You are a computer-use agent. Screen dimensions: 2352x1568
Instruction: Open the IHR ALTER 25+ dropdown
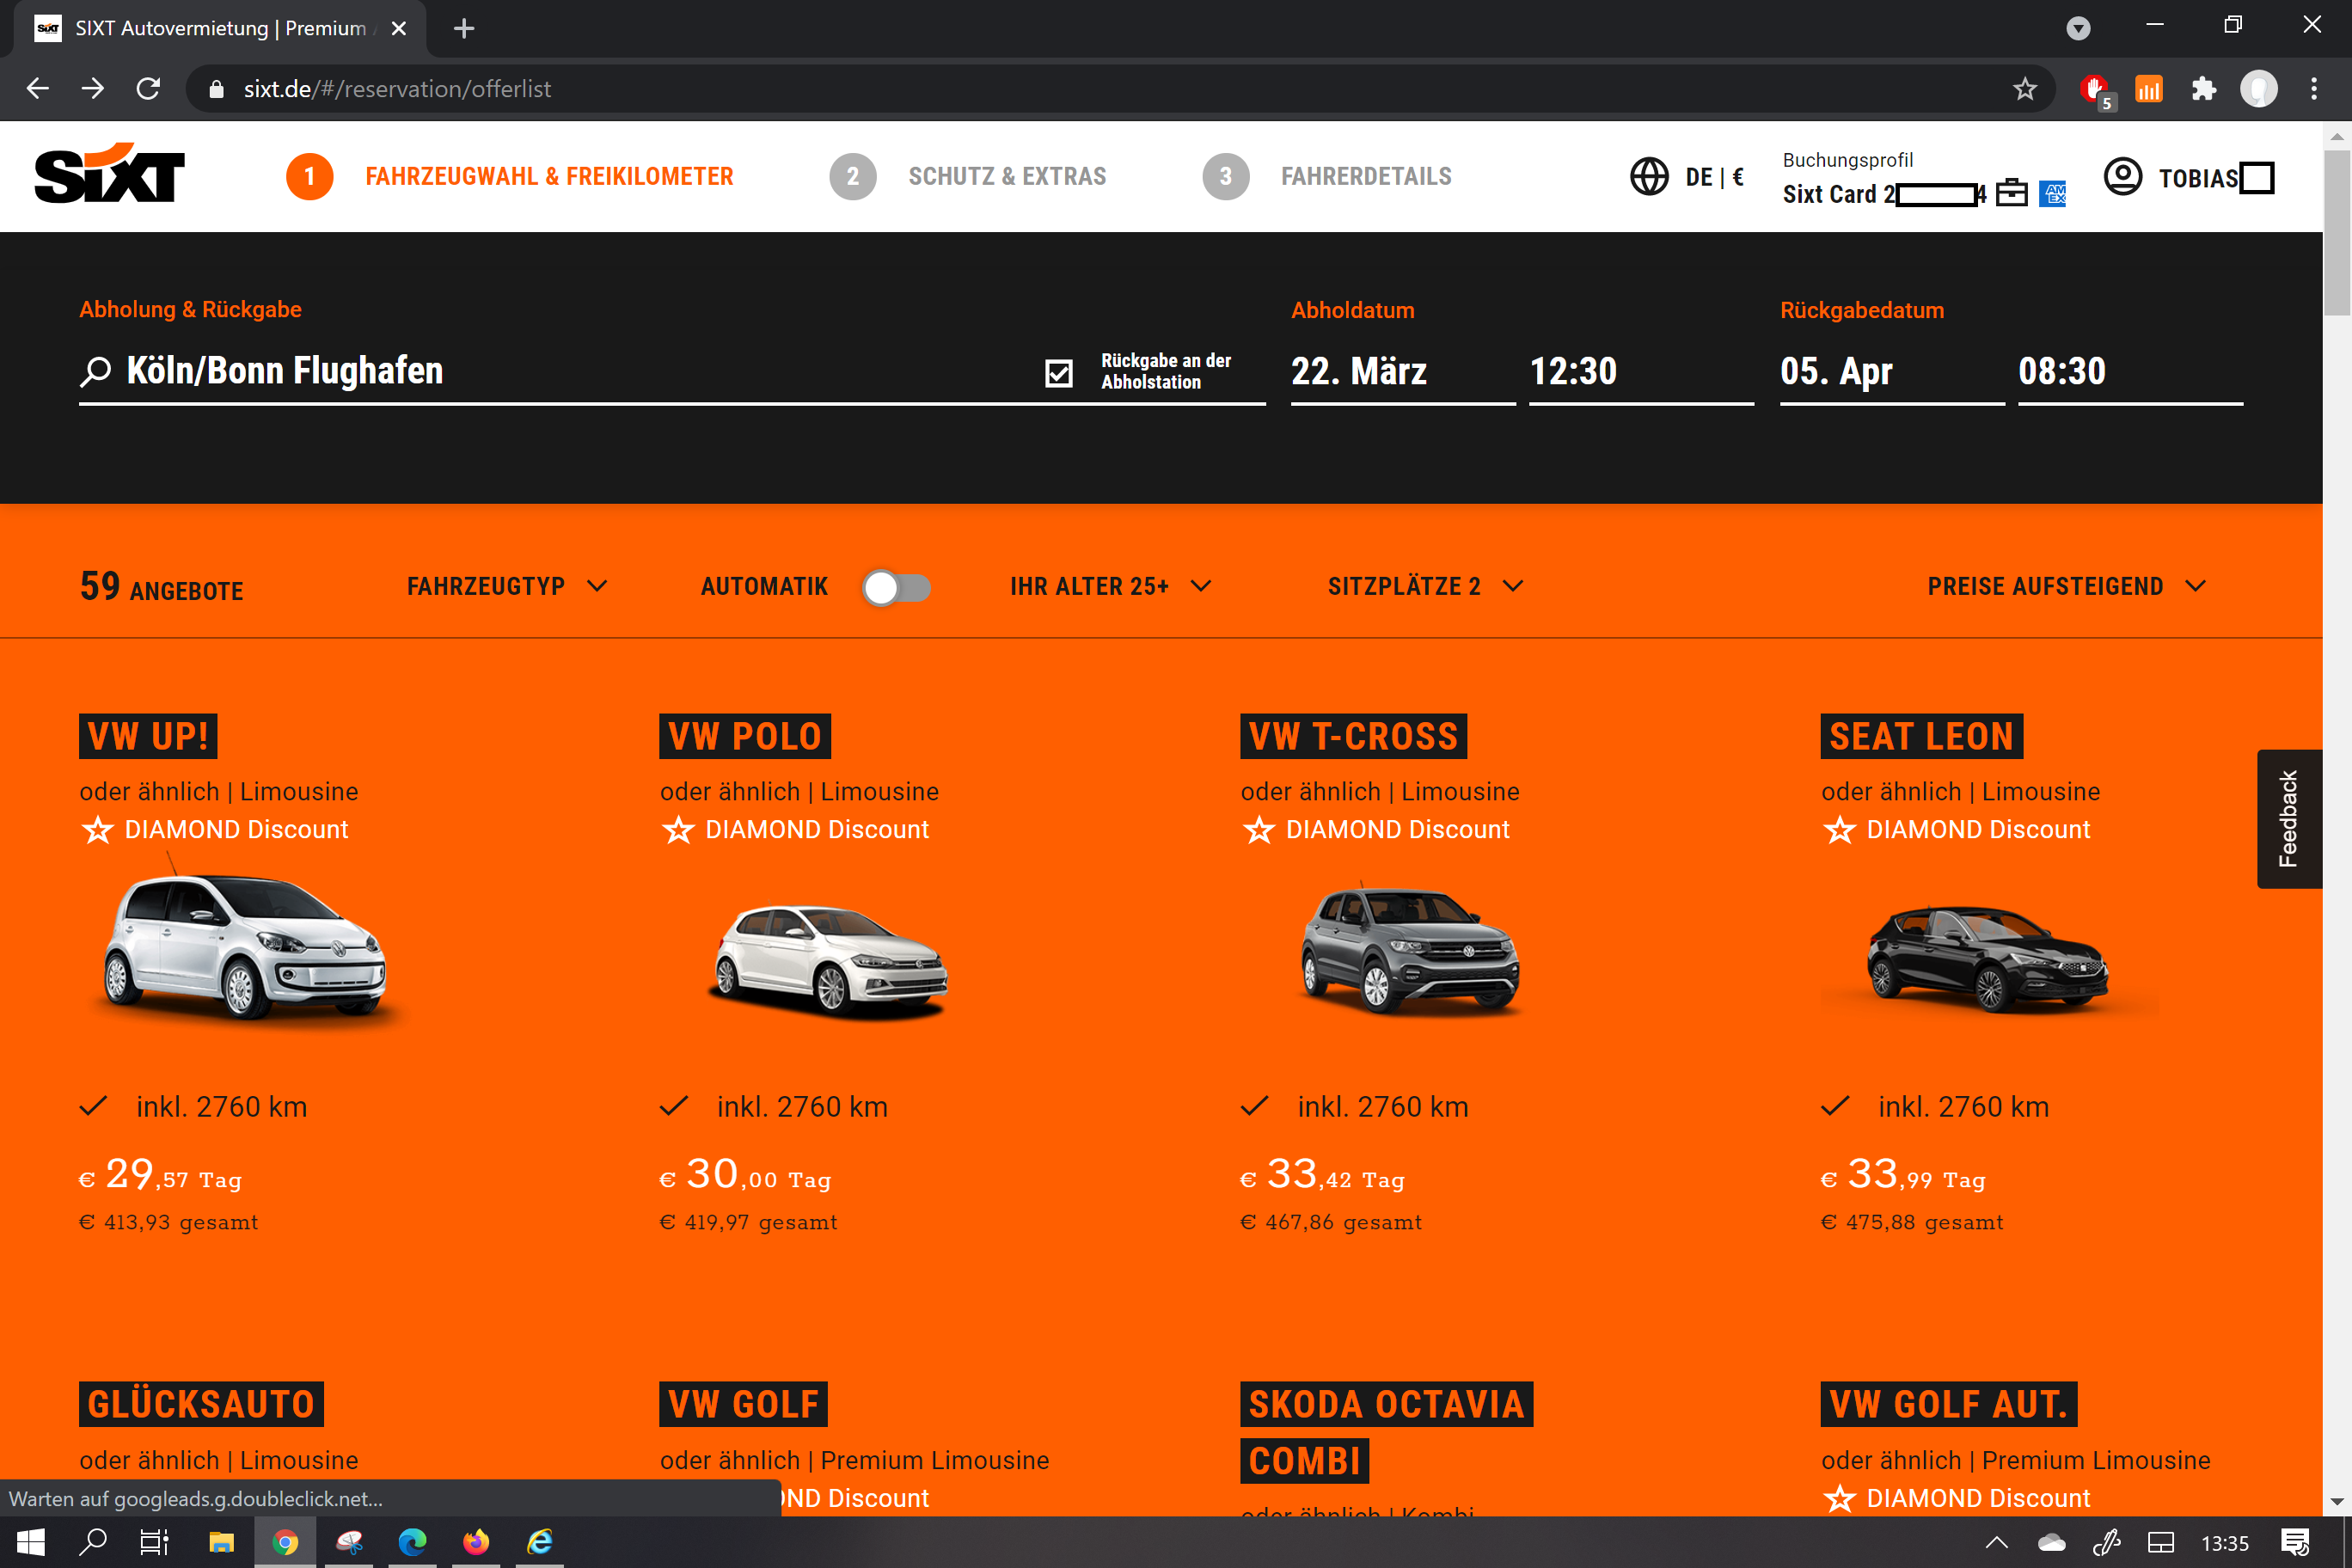pyautogui.click(x=1111, y=586)
